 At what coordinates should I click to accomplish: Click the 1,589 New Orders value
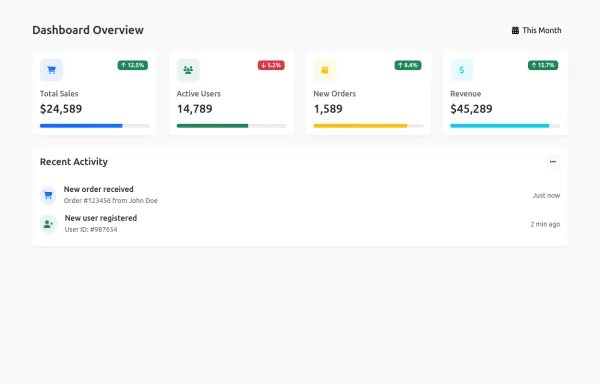pyautogui.click(x=328, y=109)
